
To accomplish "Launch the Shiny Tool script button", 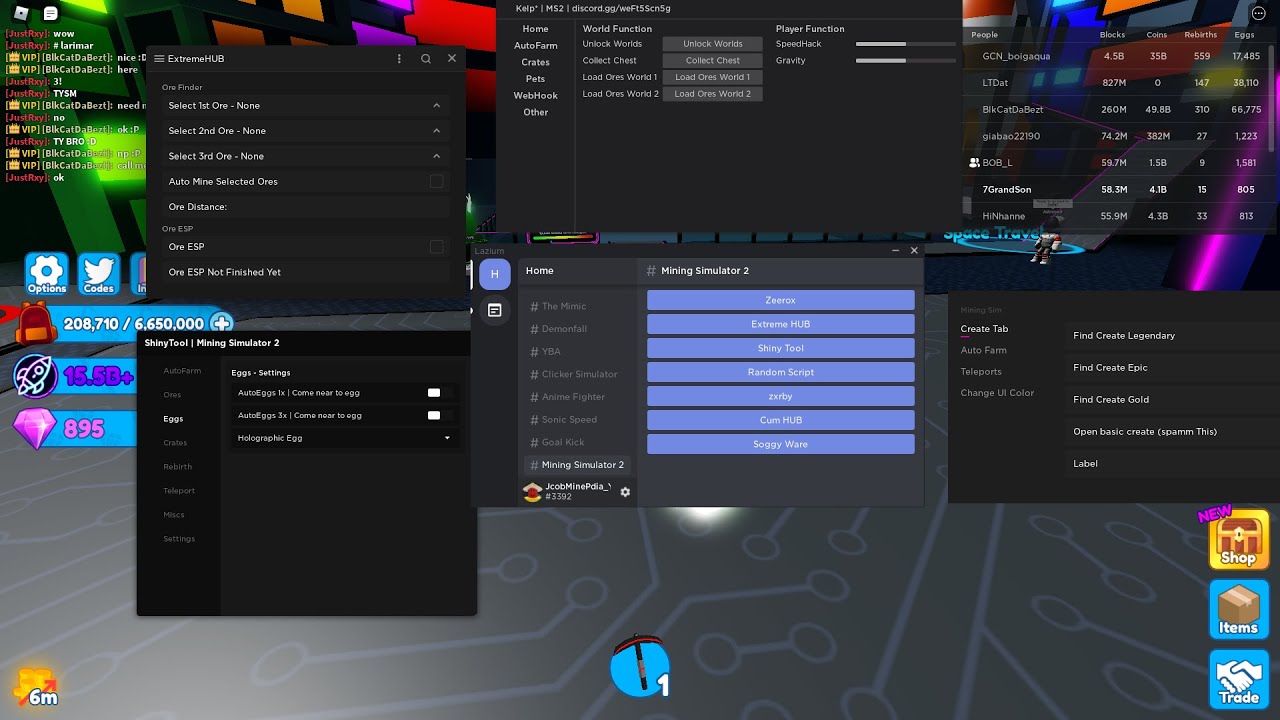I will [781, 348].
